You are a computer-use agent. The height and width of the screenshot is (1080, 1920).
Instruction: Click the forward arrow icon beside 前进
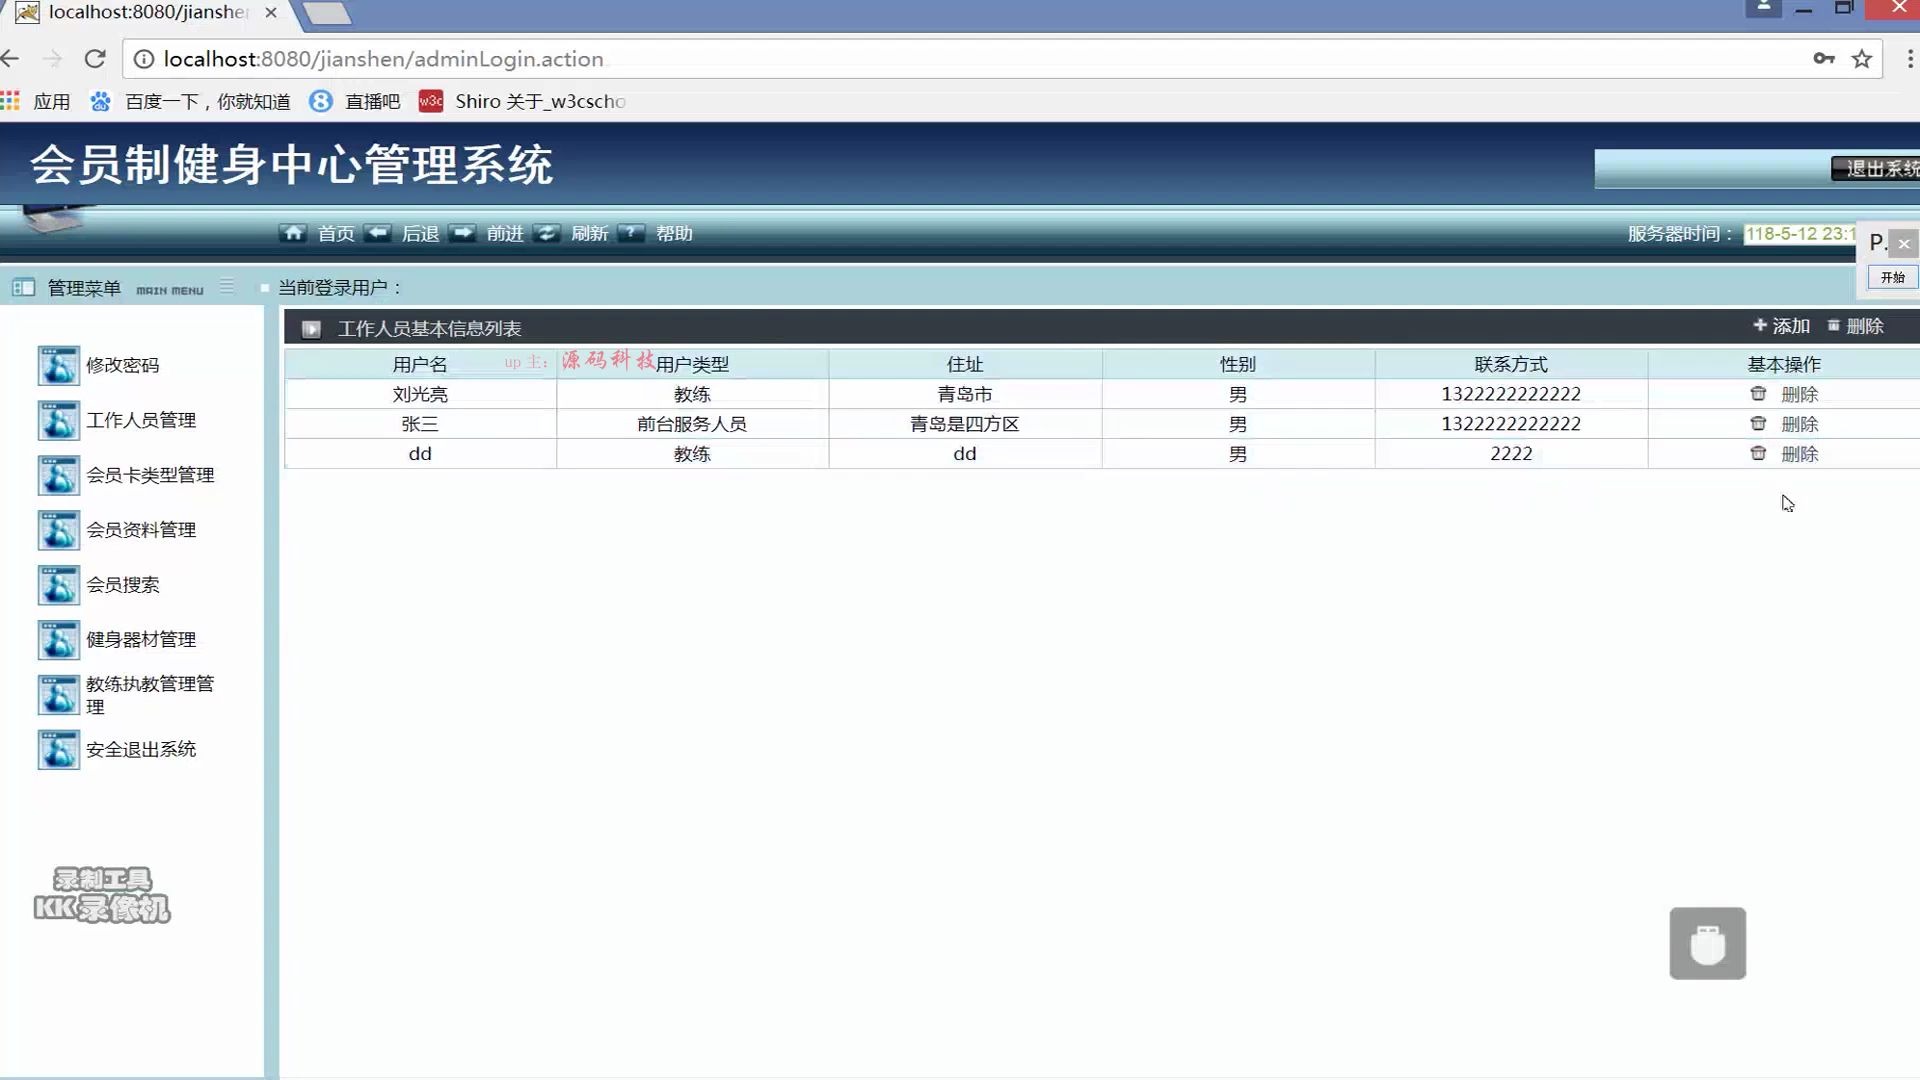pyautogui.click(x=462, y=233)
